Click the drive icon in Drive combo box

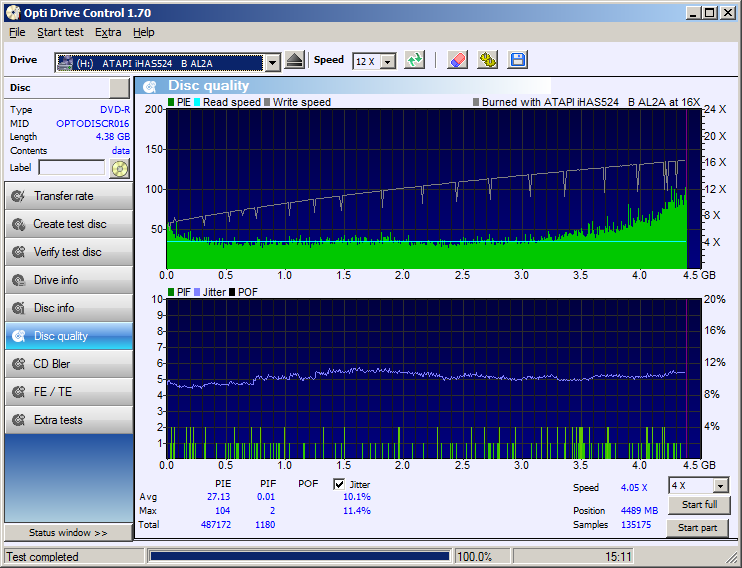pyautogui.click(x=65, y=63)
